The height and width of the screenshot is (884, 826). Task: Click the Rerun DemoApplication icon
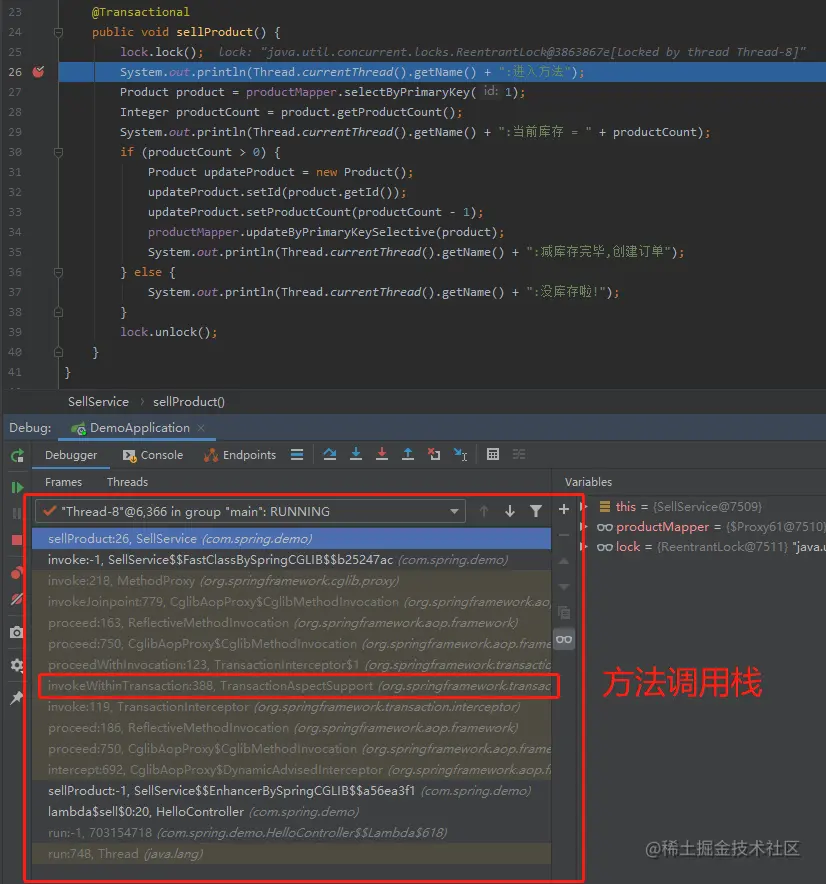point(17,456)
